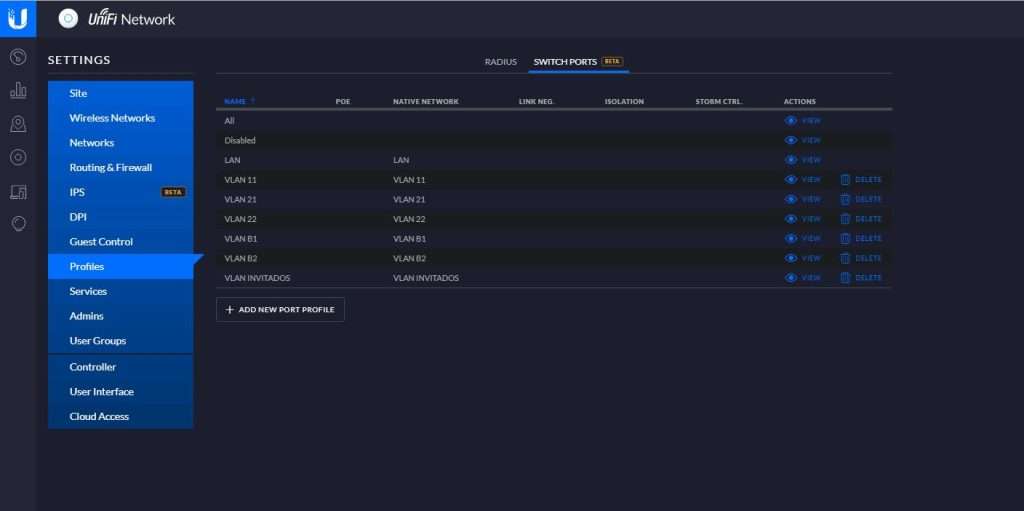Image resolution: width=1024 pixels, height=511 pixels.
Task: Switch to the RADIUS tab
Action: pos(501,62)
